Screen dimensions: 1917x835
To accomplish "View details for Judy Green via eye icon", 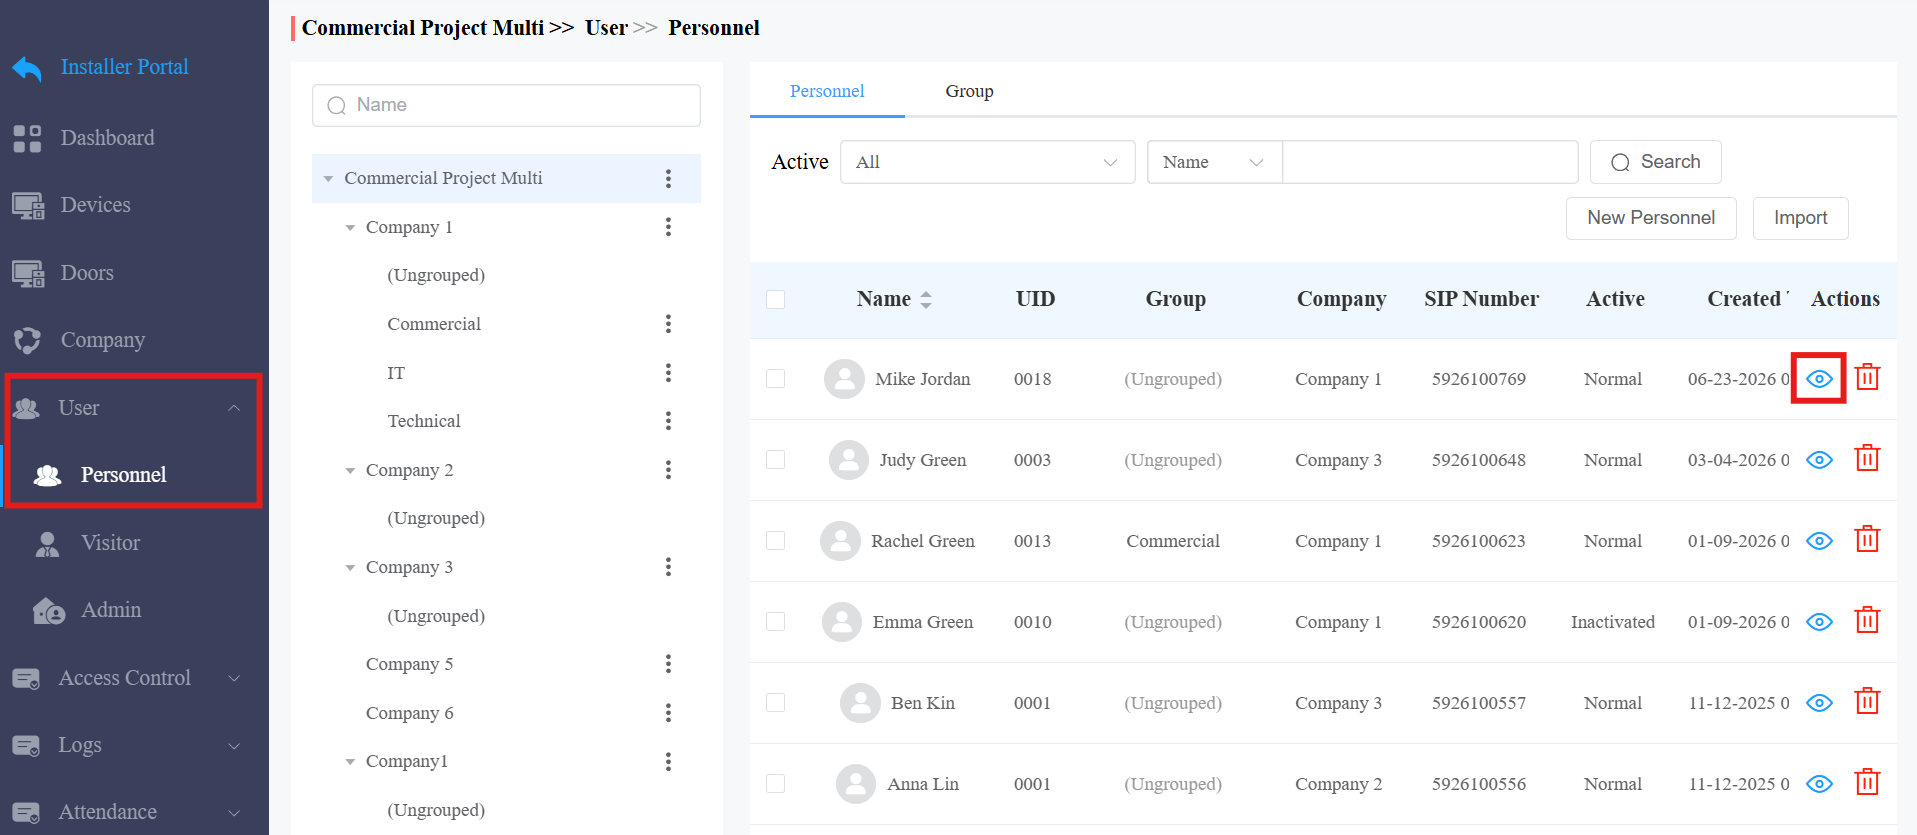I will click(1819, 460).
